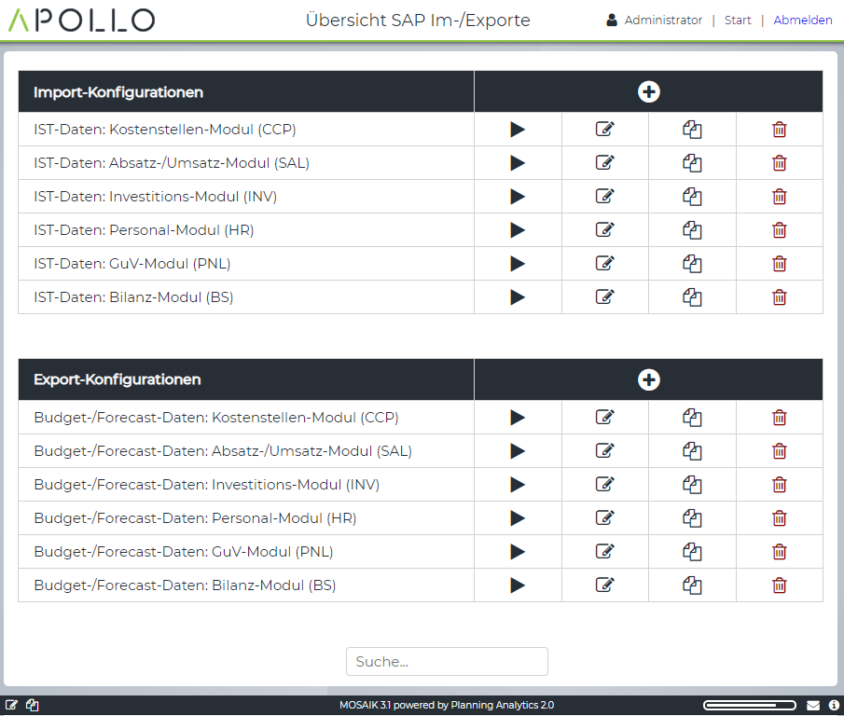Screen dimensions: 844x716
Task: Delete the Budget-/Forecast GuV-Modul (PNL) export
Action: (x=779, y=551)
